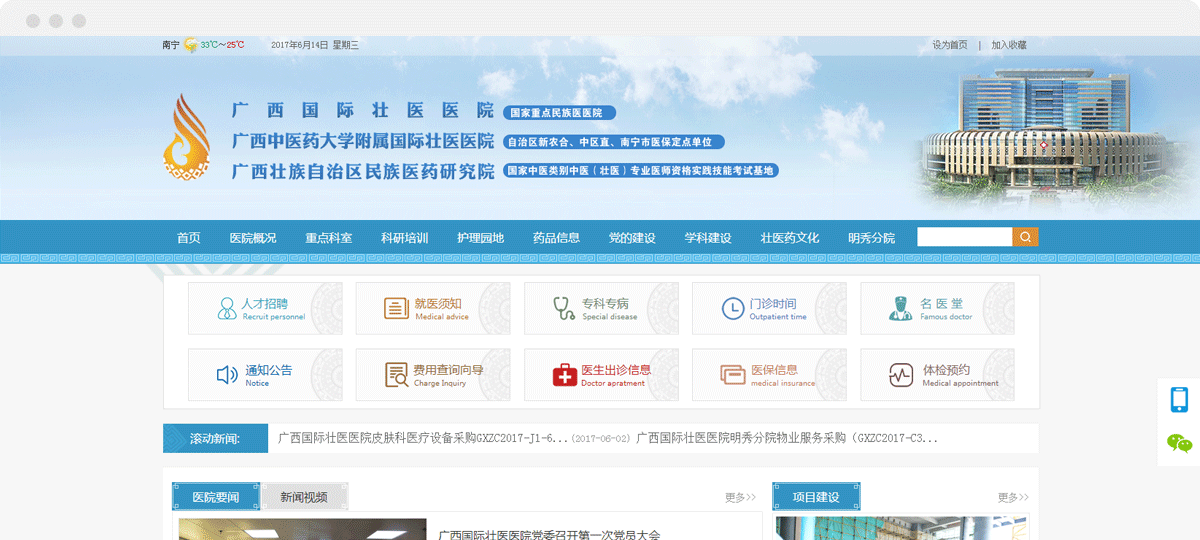The height and width of the screenshot is (540, 1200).
Task: Open scrolling news 明秀分院物业服务采购 item
Action: point(788,438)
